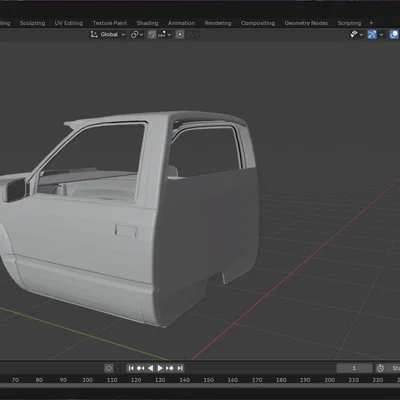Play the animation forward
The image size is (400, 400).
point(160,368)
